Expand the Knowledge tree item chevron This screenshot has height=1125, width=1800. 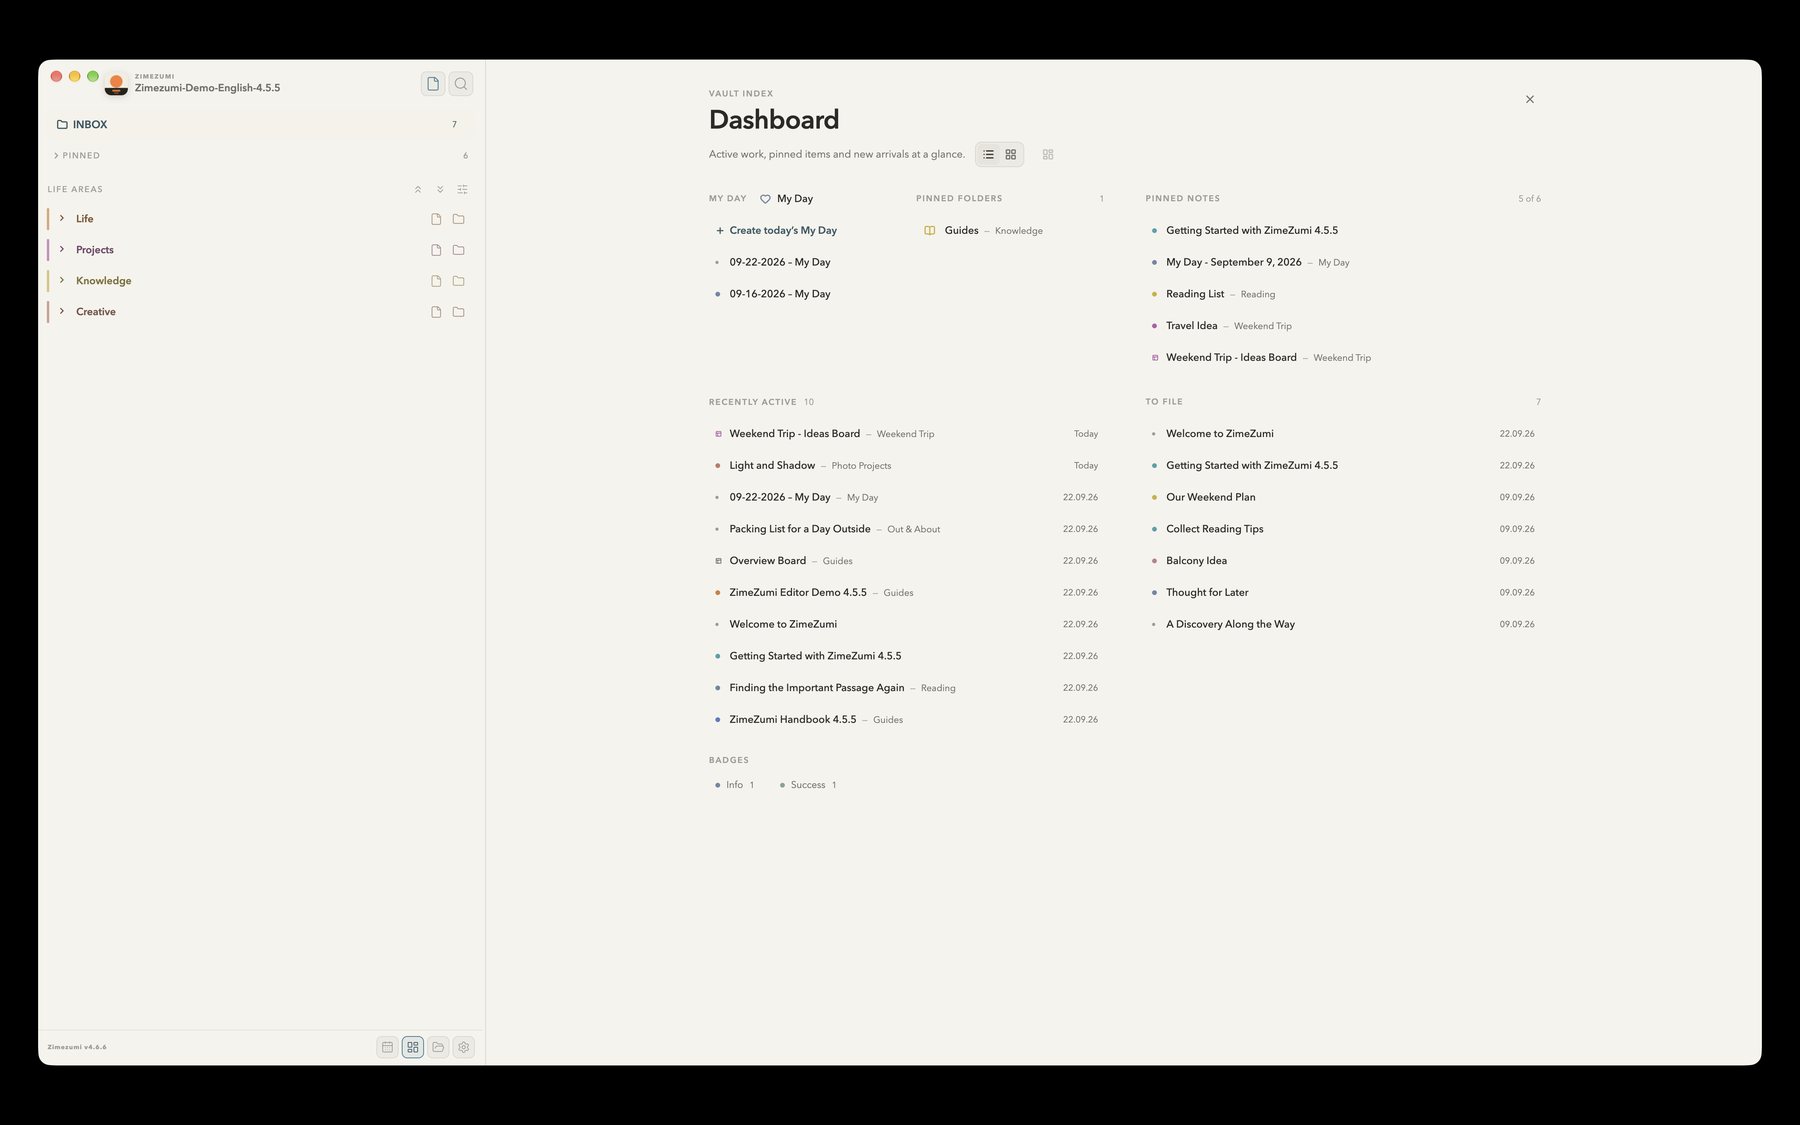[62, 280]
